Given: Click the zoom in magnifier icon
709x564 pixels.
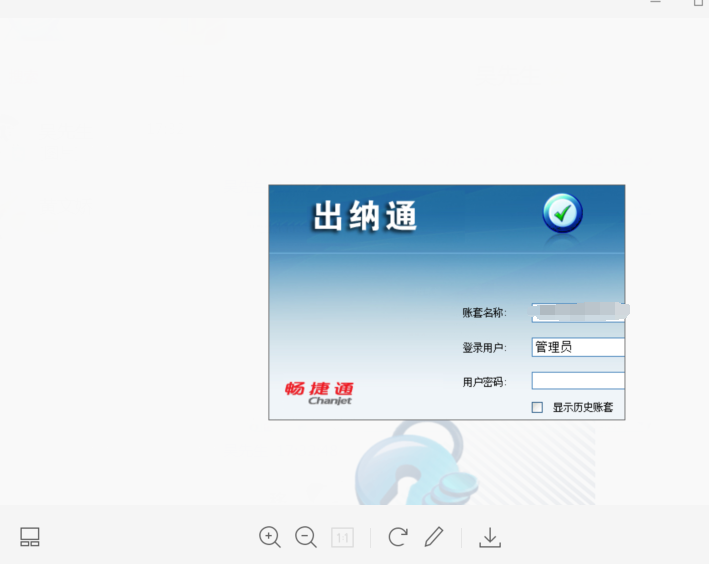Looking at the screenshot, I should pyautogui.click(x=270, y=537).
